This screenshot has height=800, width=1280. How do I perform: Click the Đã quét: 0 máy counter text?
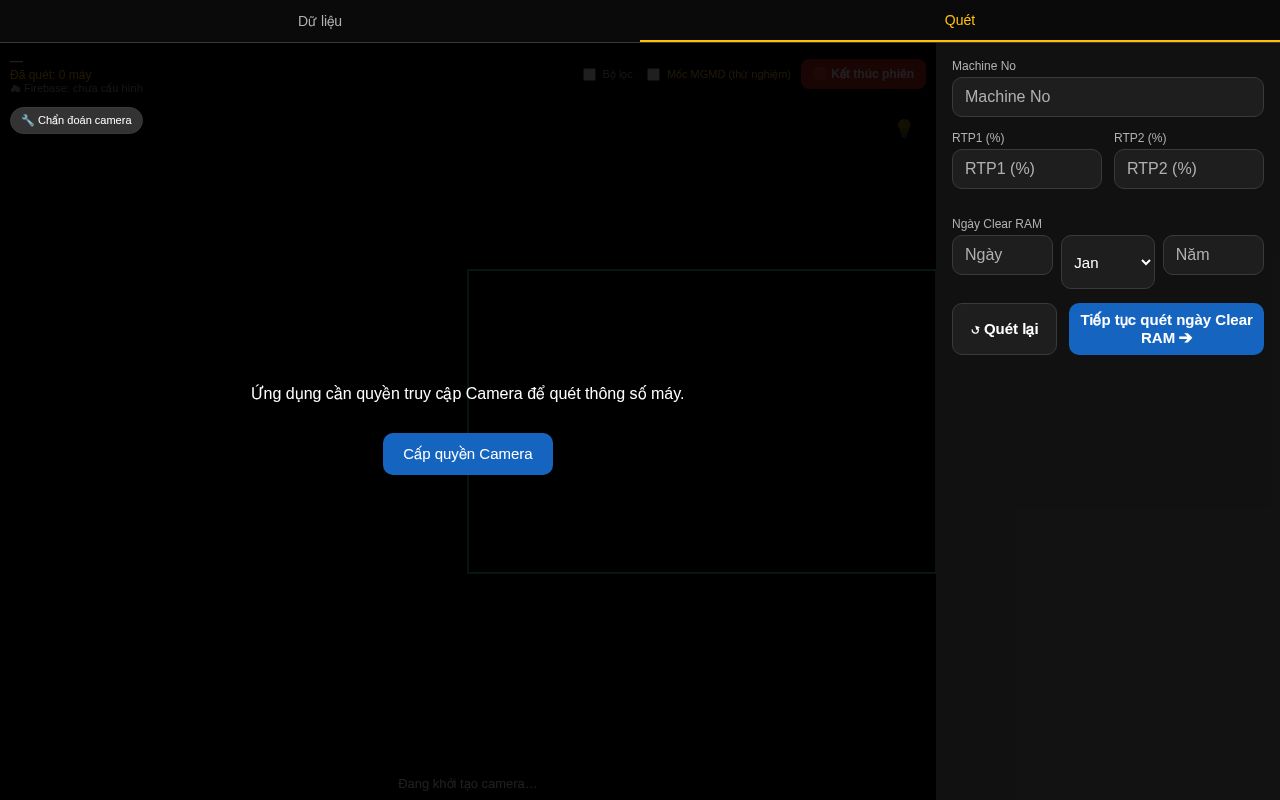(51, 75)
